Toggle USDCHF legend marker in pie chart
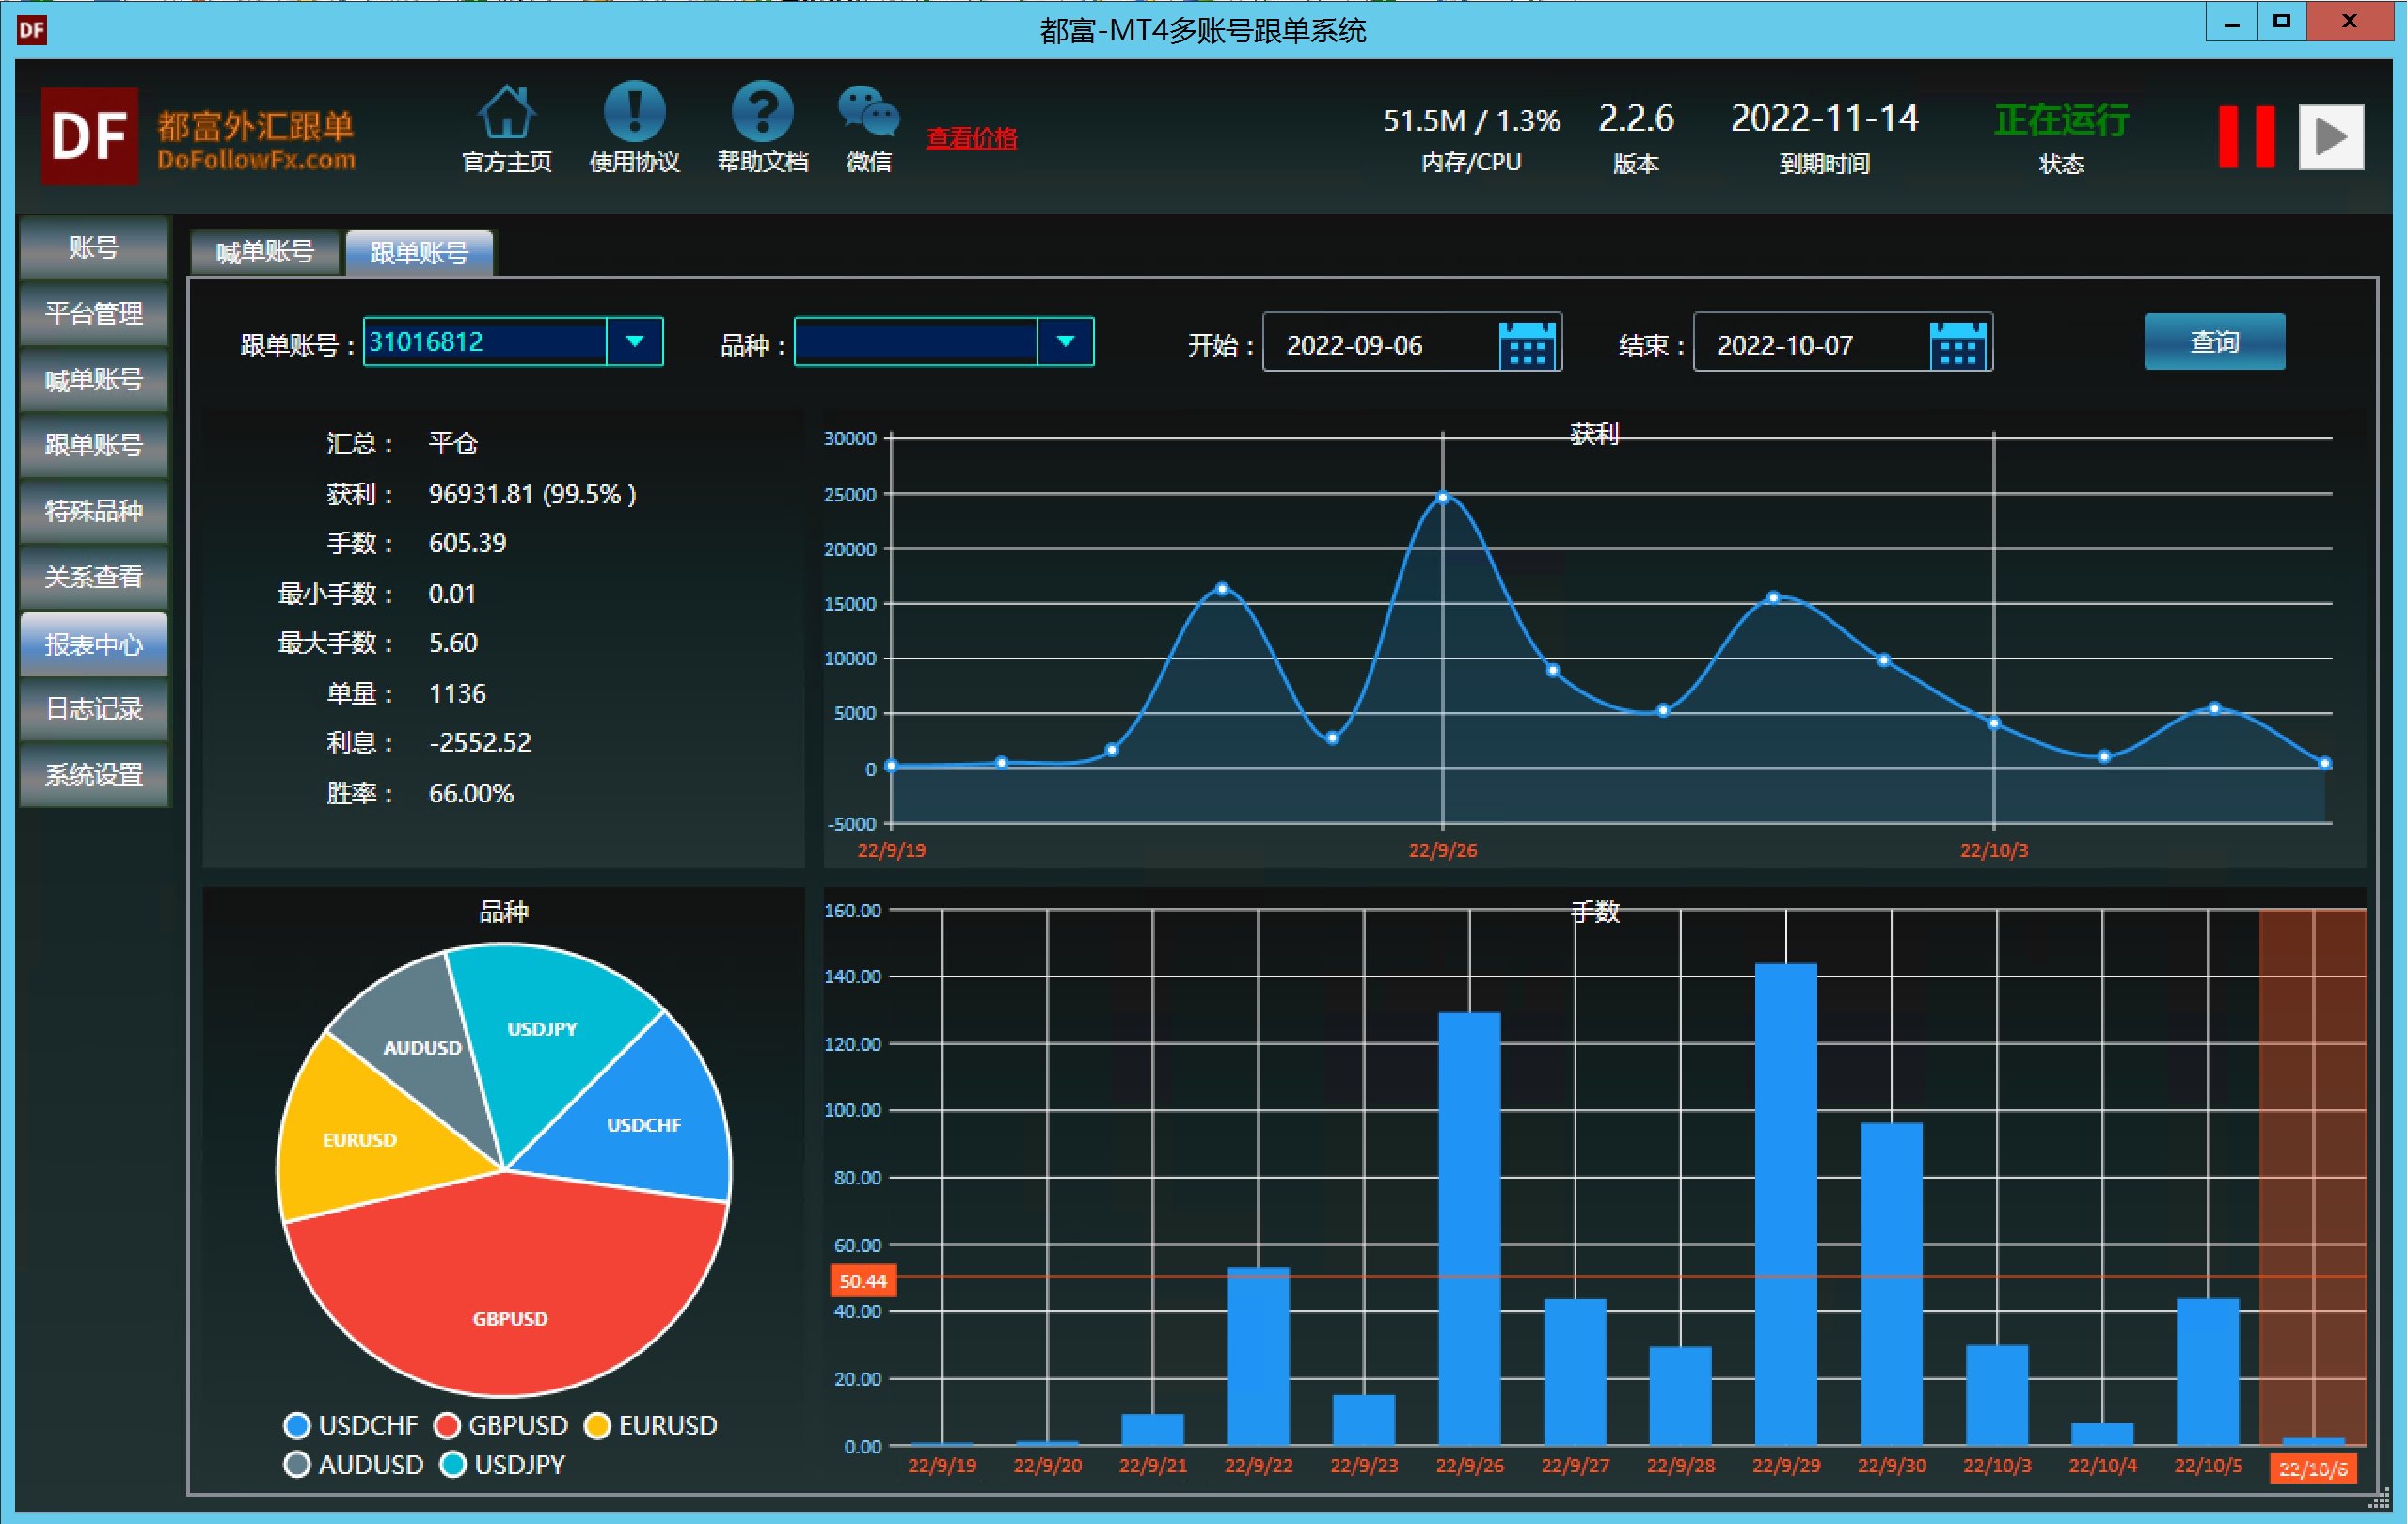This screenshot has height=1524, width=2408. (x=297, y=1425)
